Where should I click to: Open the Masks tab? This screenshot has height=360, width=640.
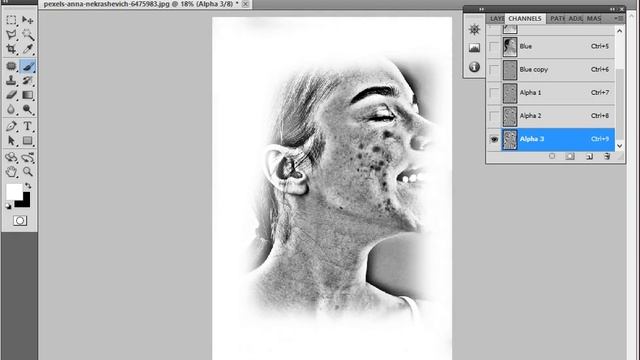594,19
